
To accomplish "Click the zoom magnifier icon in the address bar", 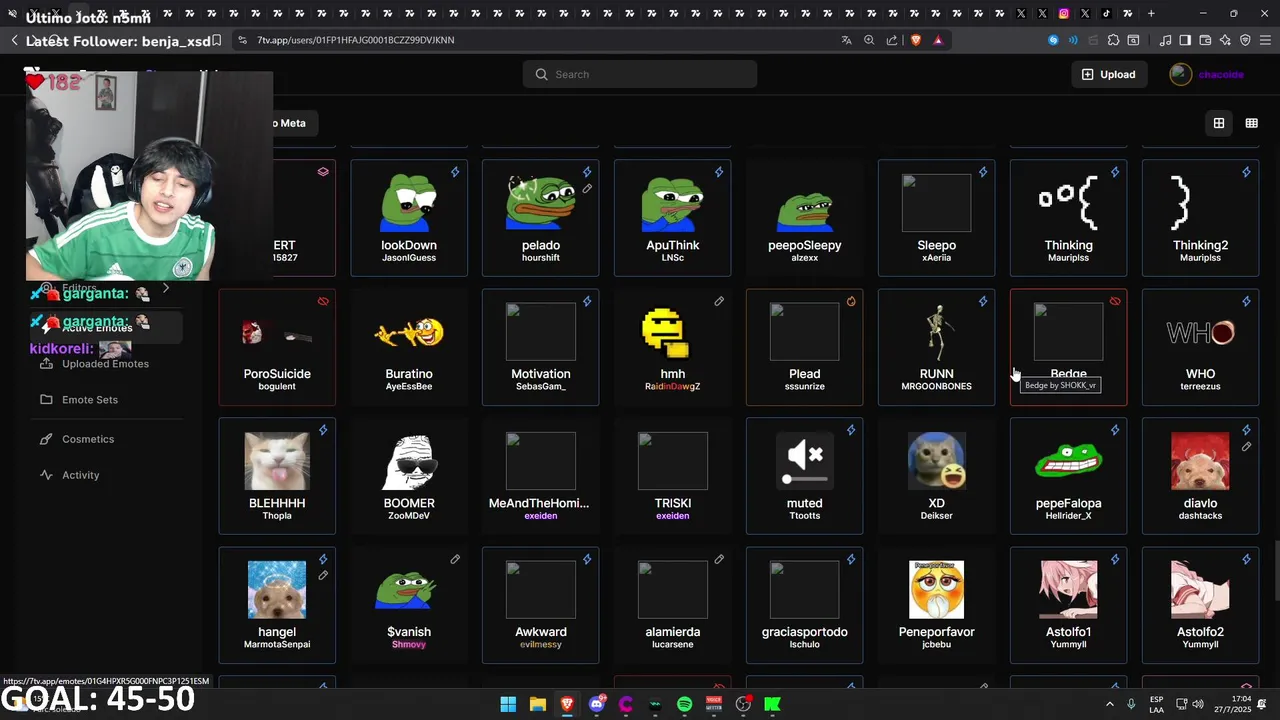I will 869,40.
